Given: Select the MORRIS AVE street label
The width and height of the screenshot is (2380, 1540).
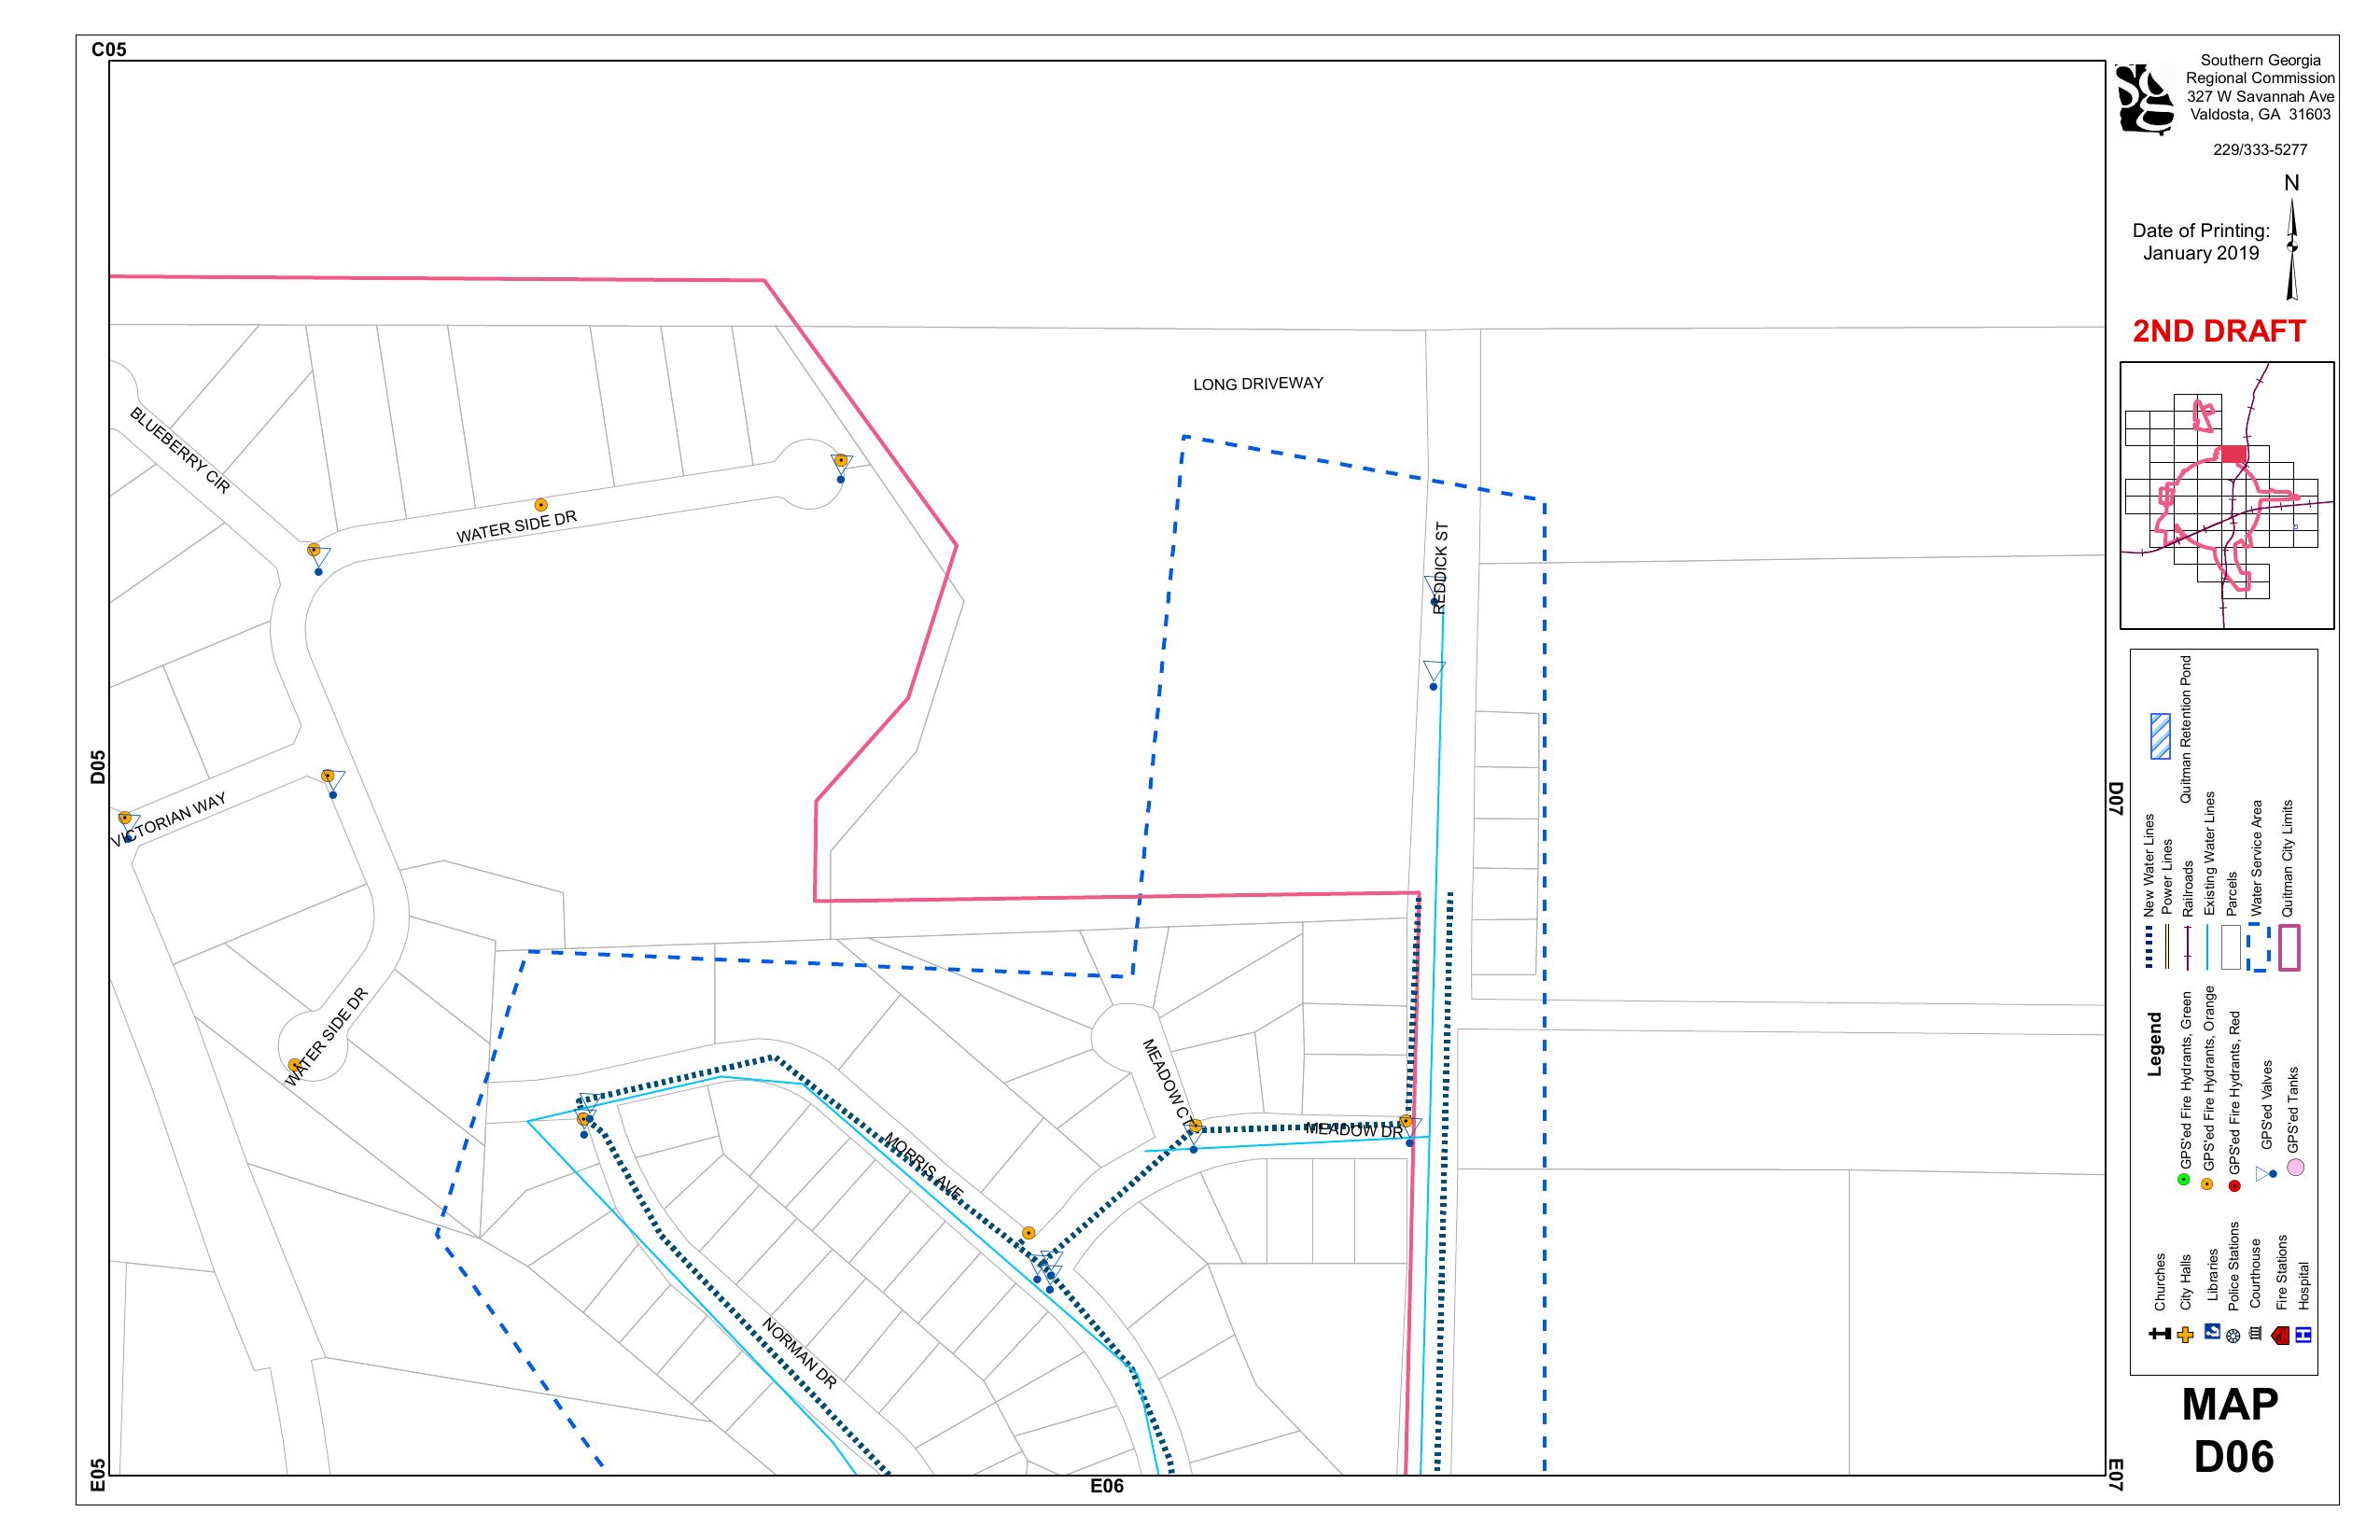Looking at the screenshot, I should pos(922,1166).
